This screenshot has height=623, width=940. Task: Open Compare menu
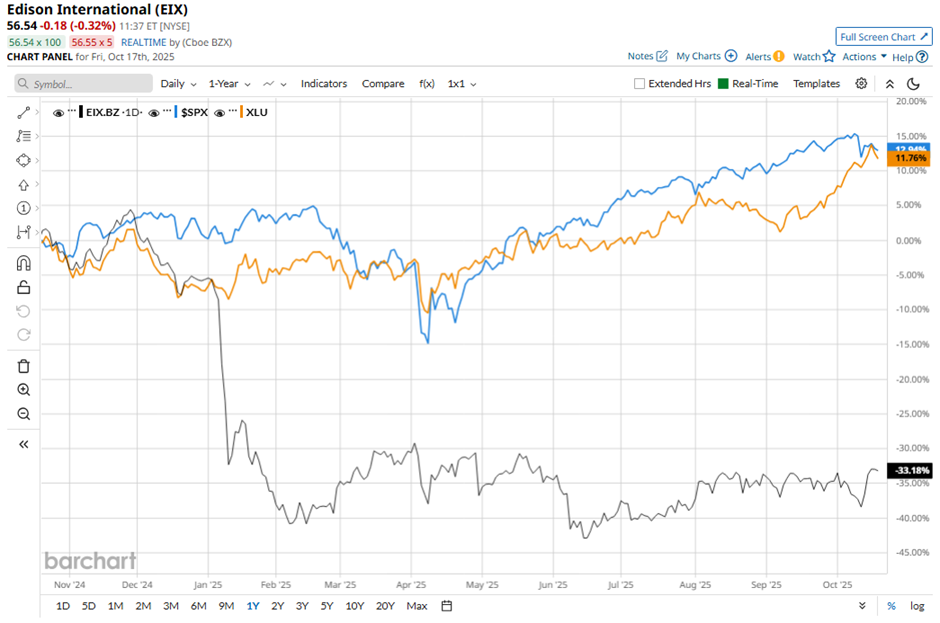(383, 84)
